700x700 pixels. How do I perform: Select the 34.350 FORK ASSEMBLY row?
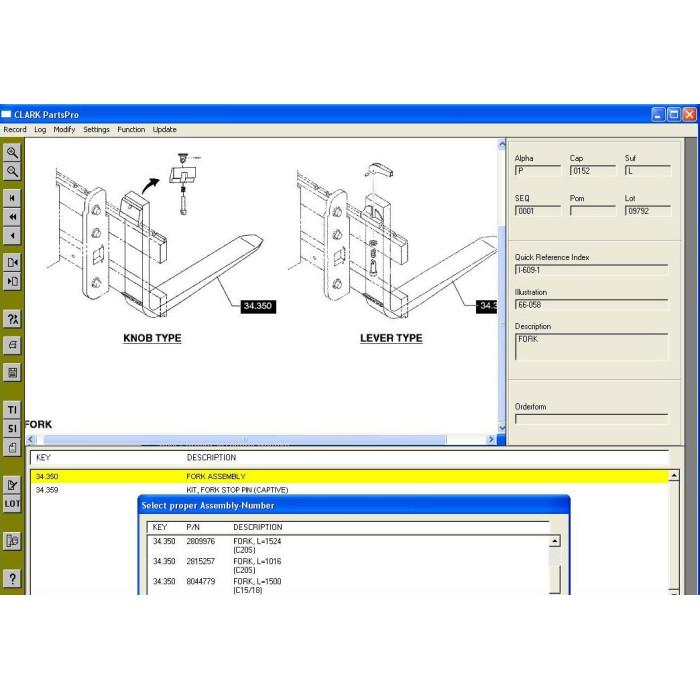coord(350,476)
